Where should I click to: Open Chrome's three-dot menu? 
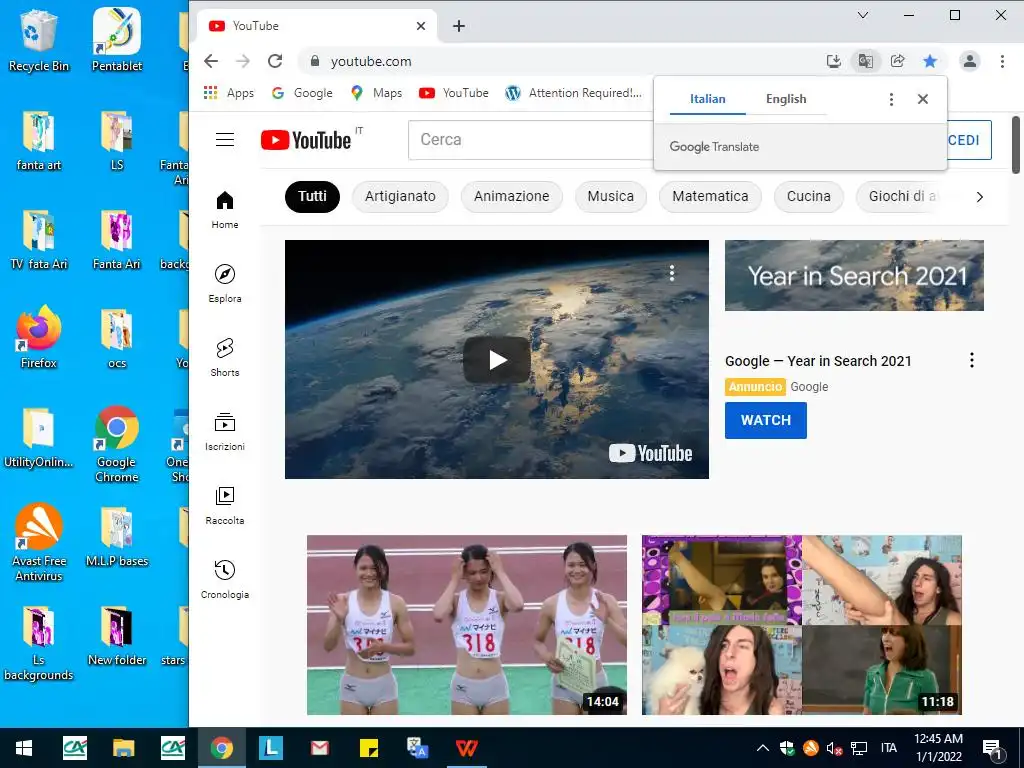1002,61
